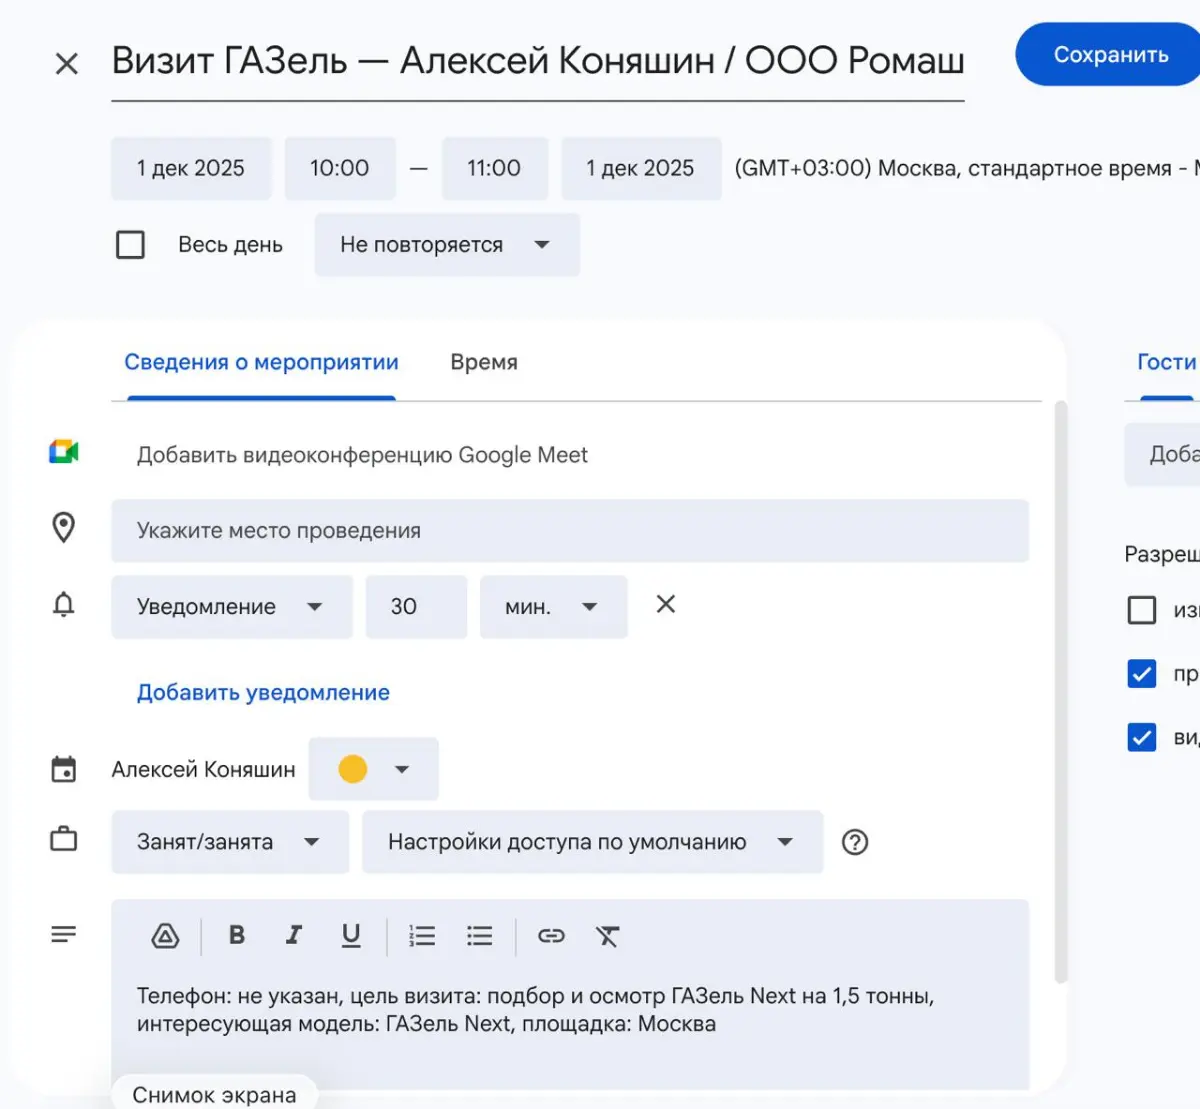Screen dimensions: 1200x1109
Task: Click the description lines icon
Action: (63, 934)
